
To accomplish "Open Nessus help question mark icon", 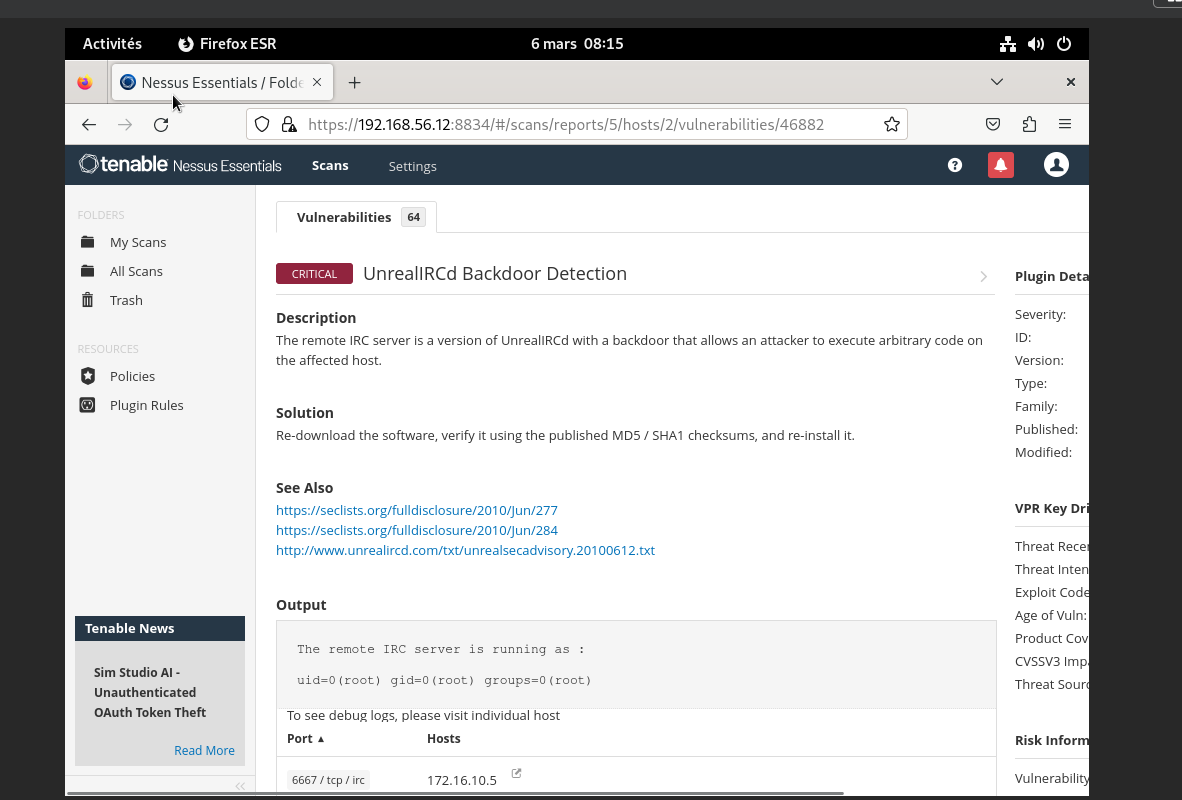I will pyautogui.click(x=954, y=165).
